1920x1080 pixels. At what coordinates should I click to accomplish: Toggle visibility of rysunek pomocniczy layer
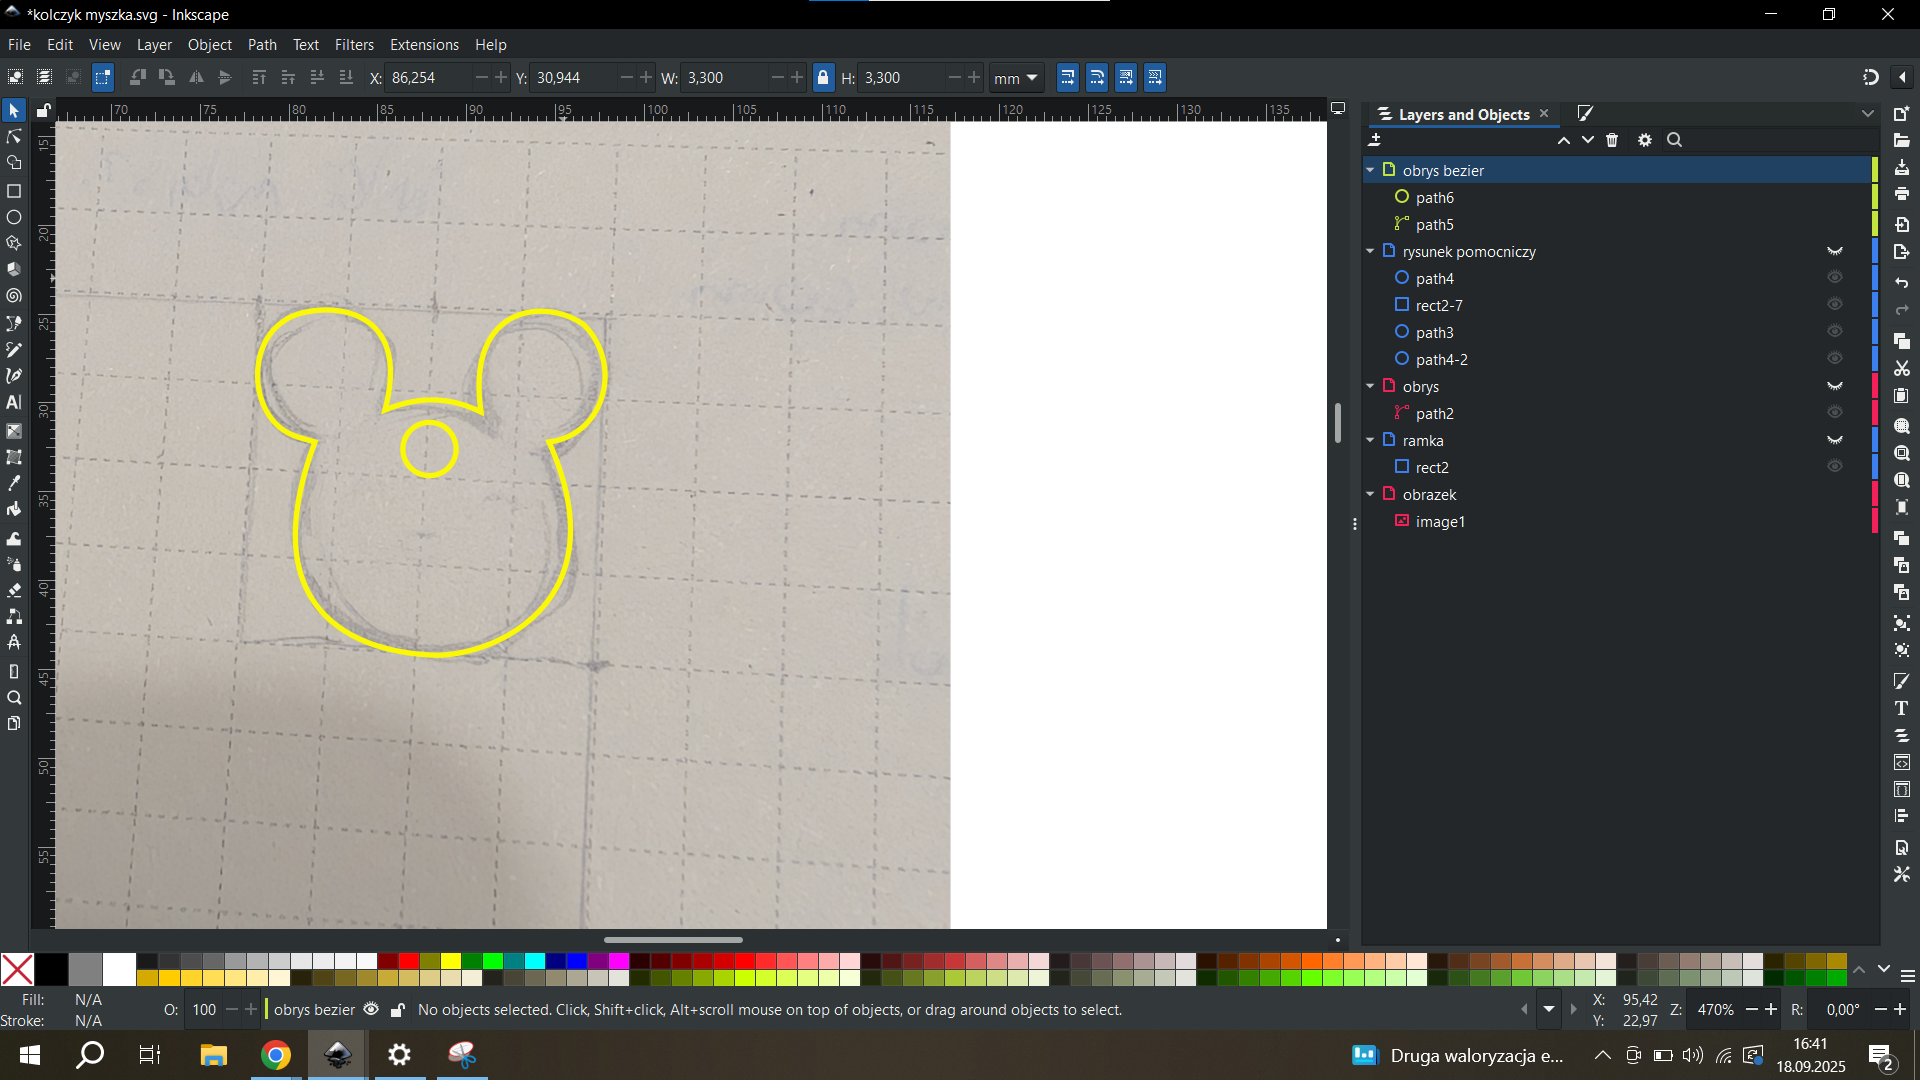click(1835, 251)
